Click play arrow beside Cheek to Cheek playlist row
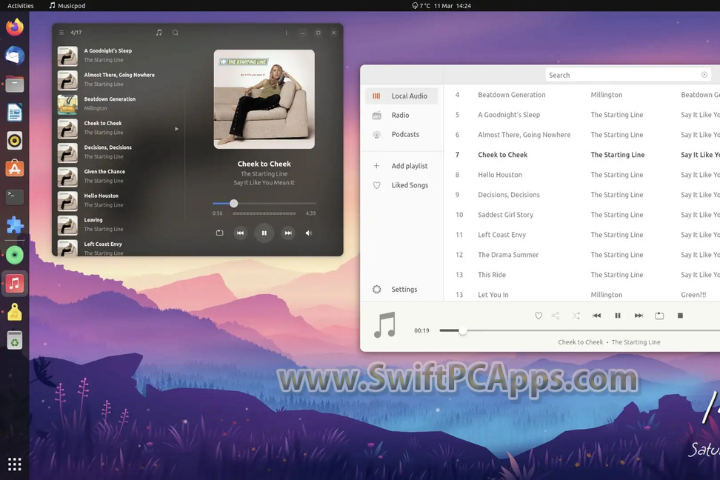Viewport: 720px width, 480px height. click(176, 129)
